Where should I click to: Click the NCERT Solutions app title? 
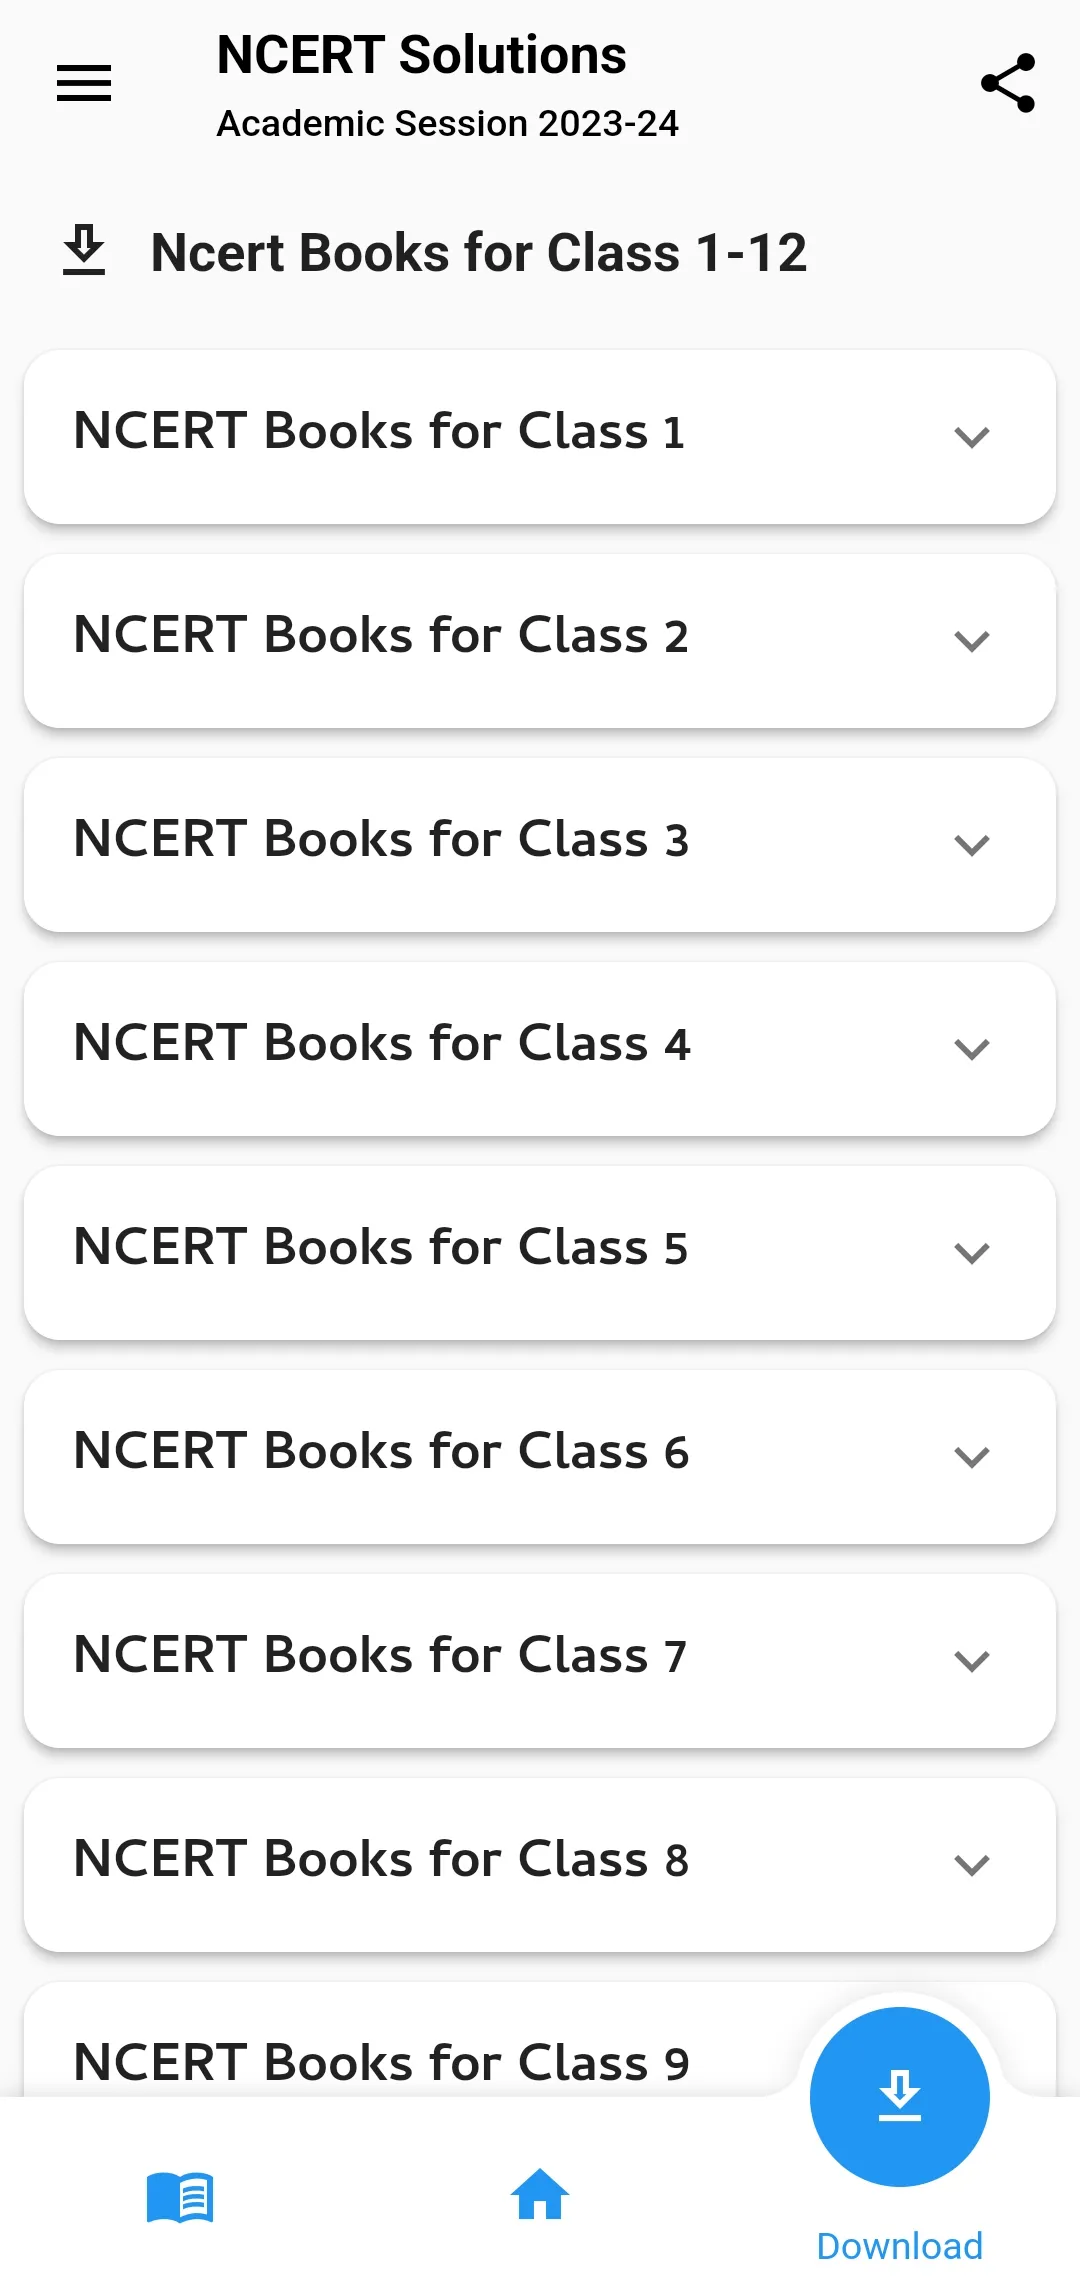pyautogui.click(x=421, y=55)
